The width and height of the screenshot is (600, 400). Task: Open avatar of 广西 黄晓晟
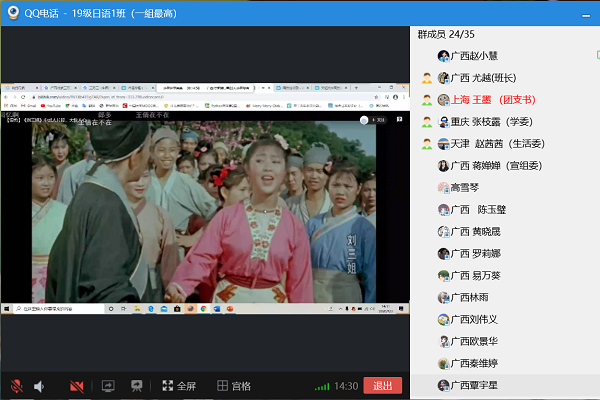(x=443, y=232)
